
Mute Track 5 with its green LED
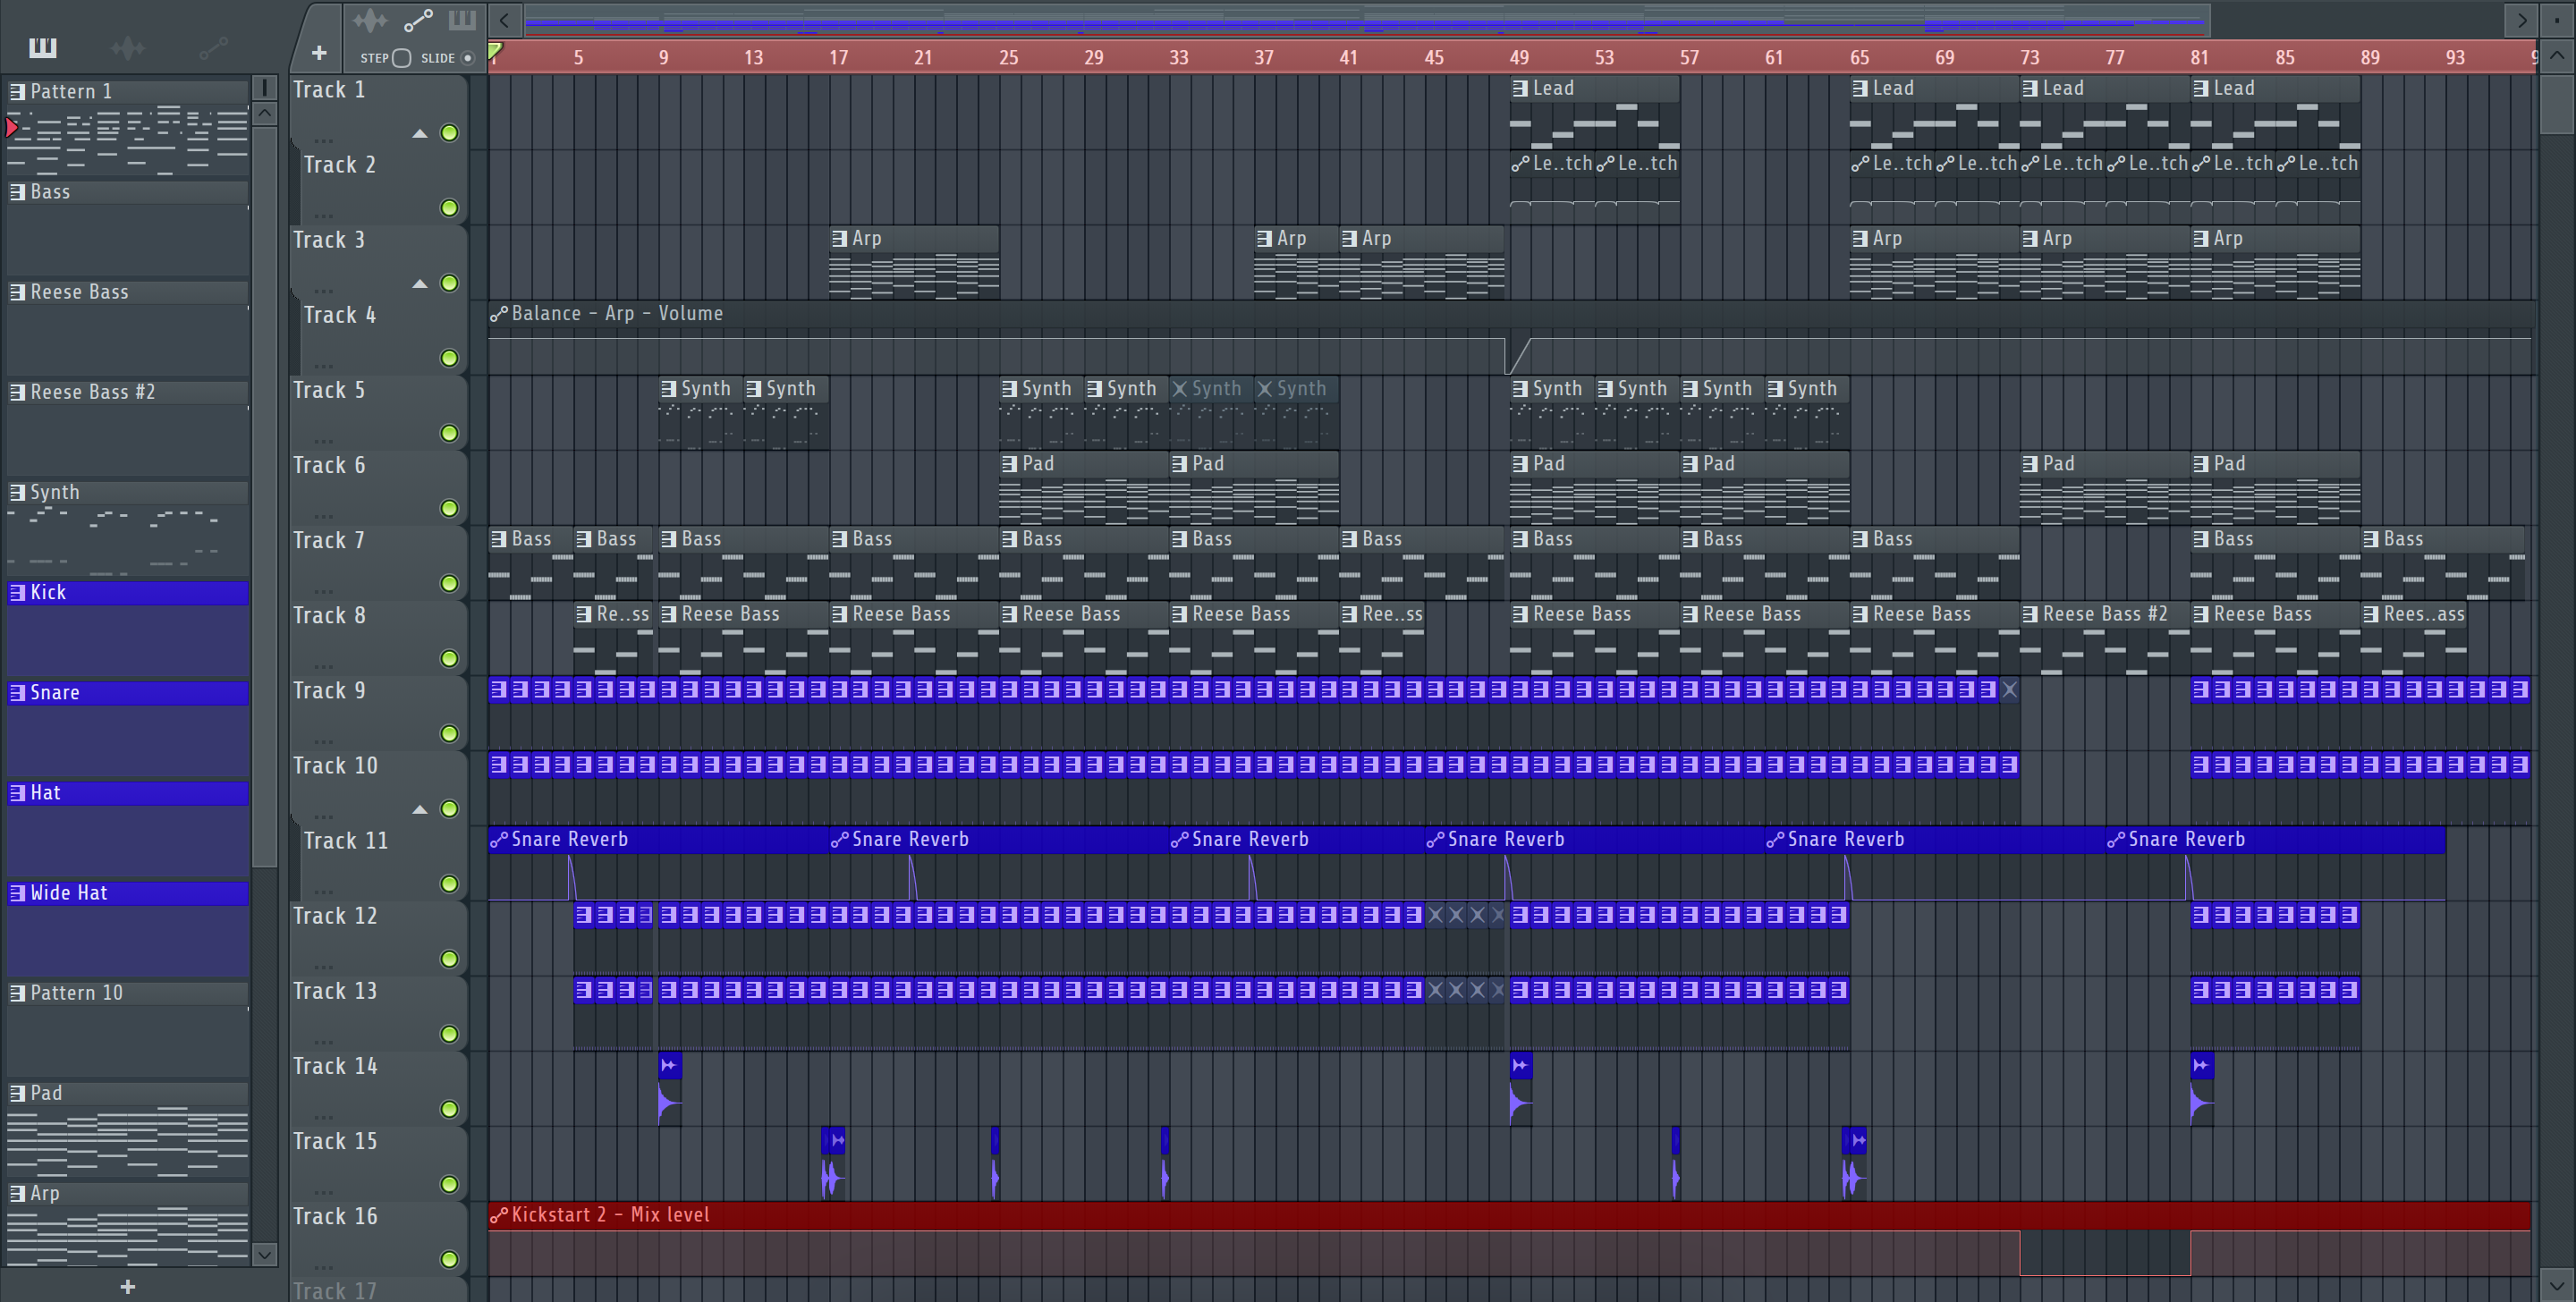[x=450, y=433]
